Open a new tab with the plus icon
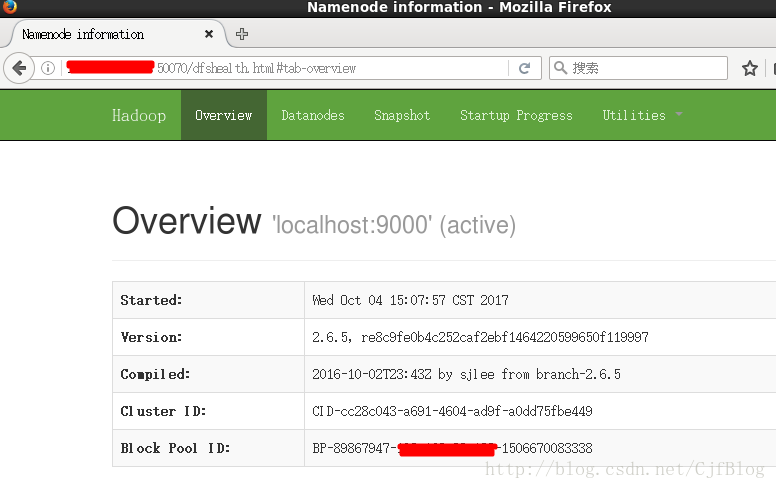Image resolution: width=776 pixels, height=489 pixels. (242, 34)
